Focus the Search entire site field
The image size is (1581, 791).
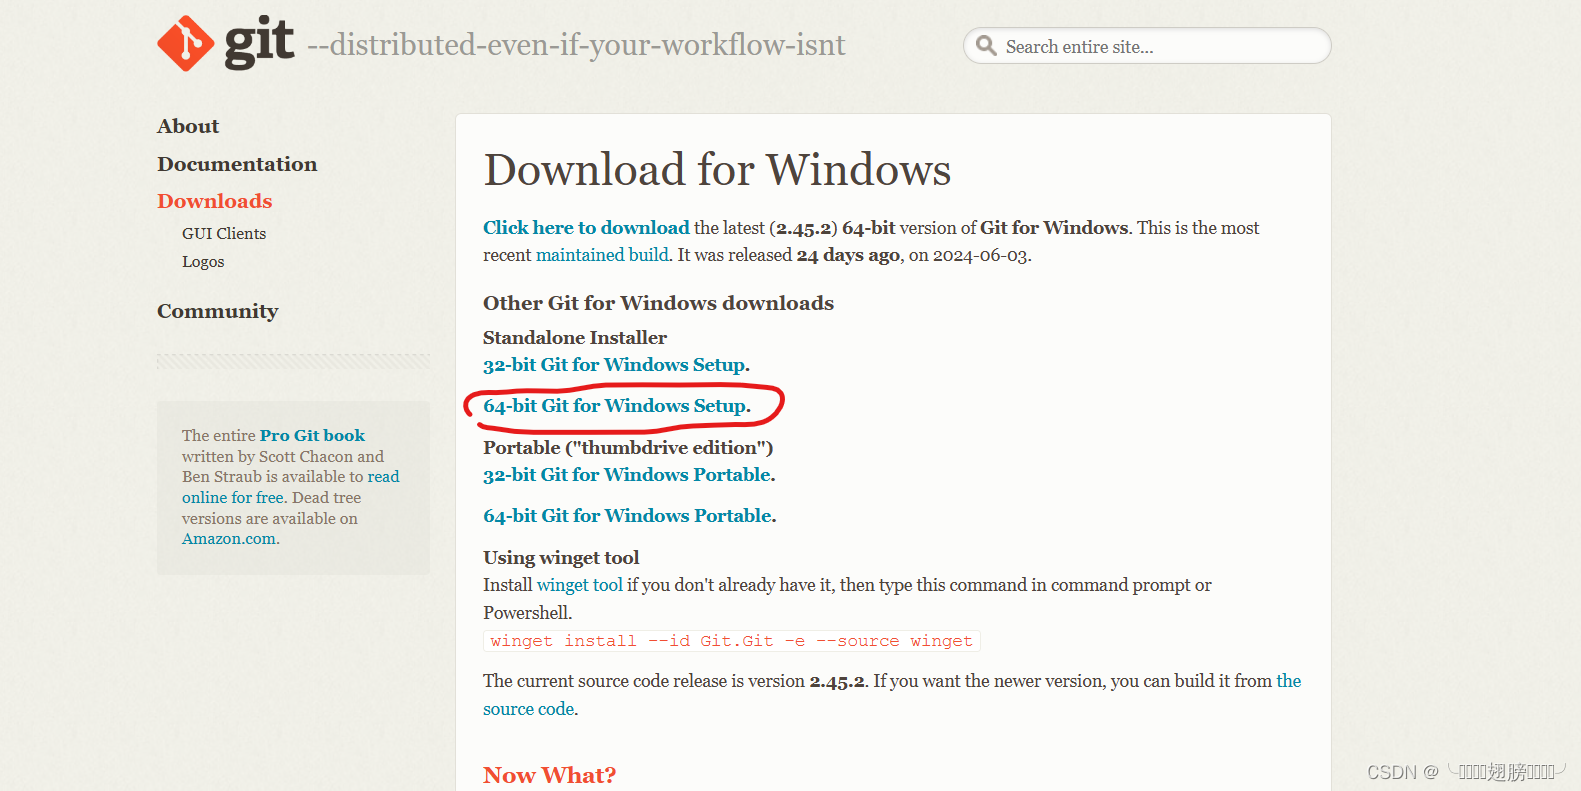tap(1147, 46)
